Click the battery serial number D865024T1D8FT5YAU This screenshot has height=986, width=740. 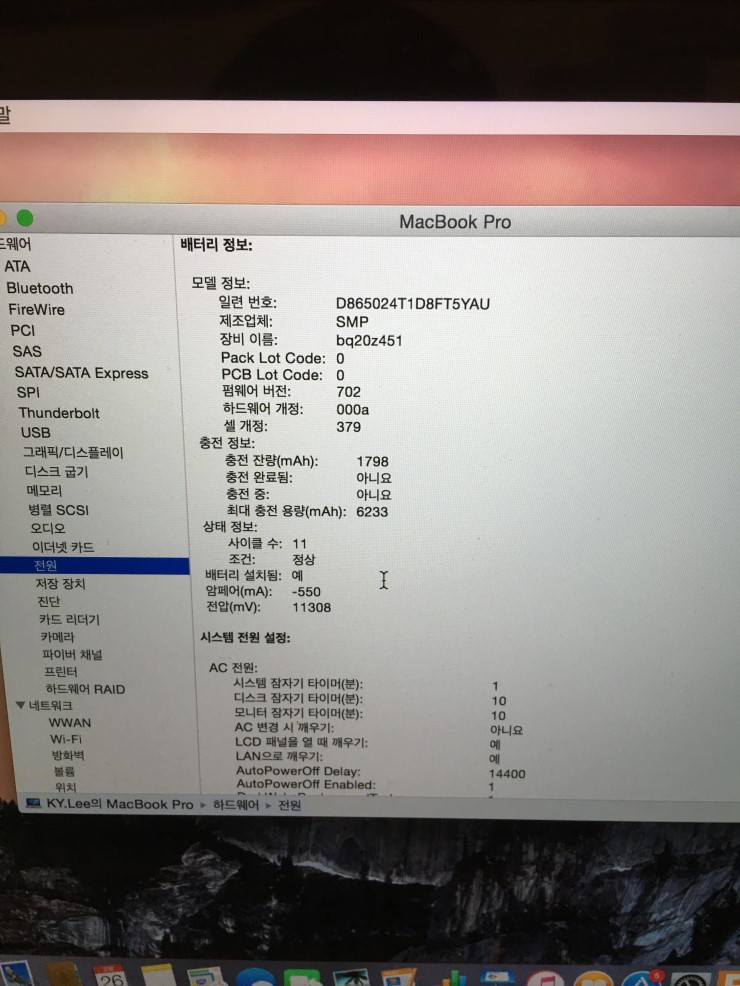click(412, 303)
